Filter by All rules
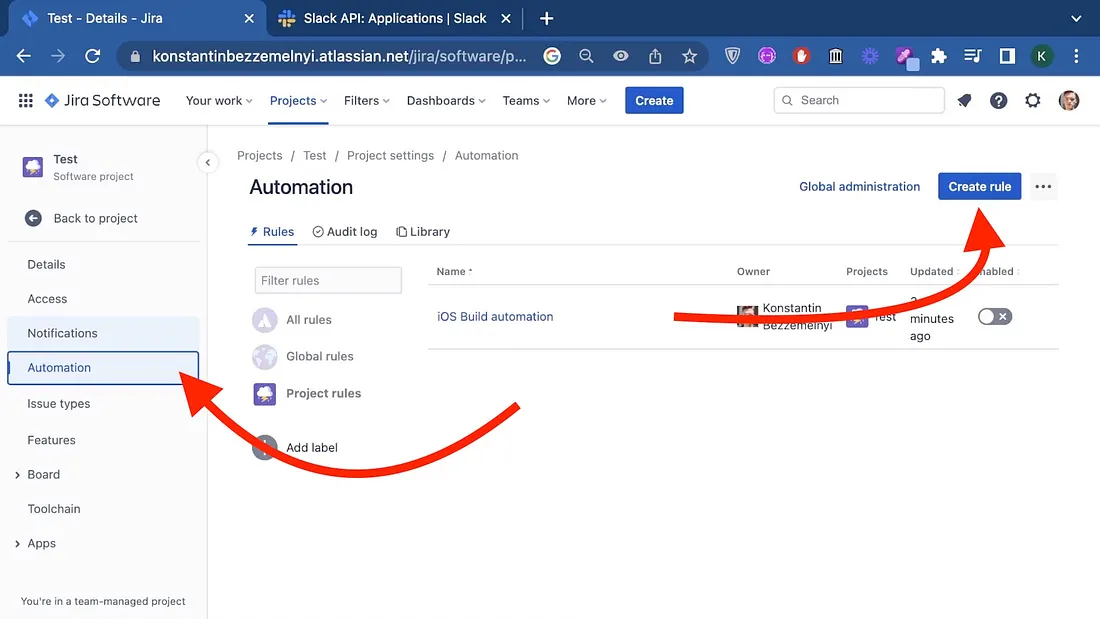The width and height of the screenshot is (1100, 619). 309,320
